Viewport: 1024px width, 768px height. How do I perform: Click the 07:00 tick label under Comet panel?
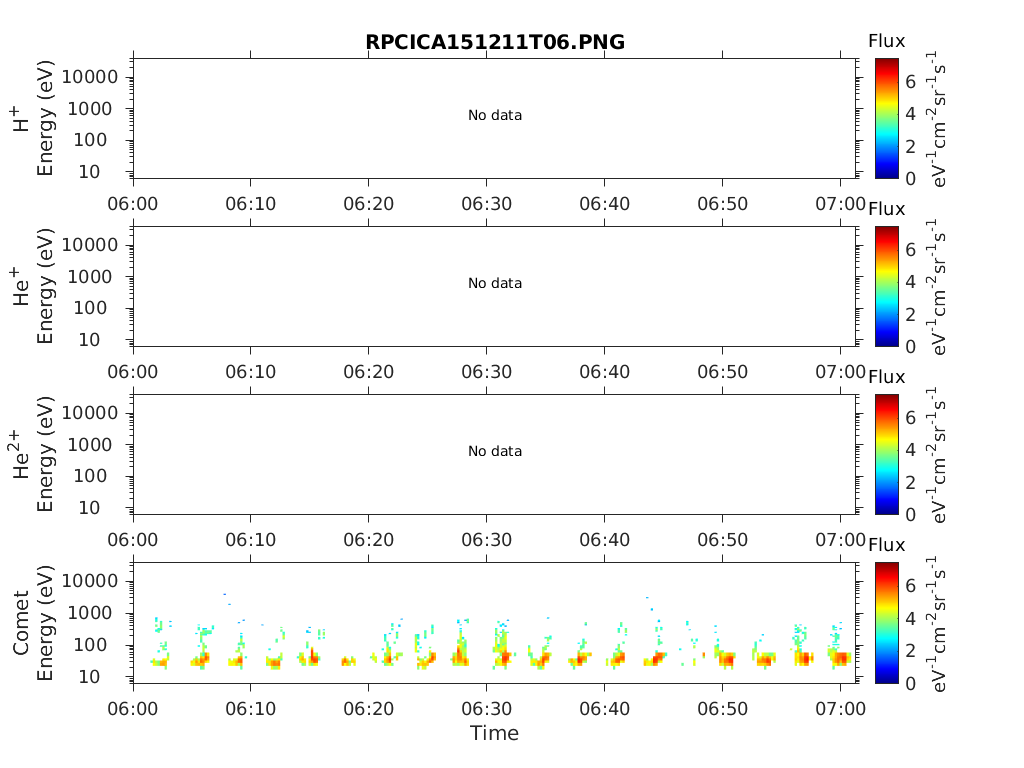pyautogui.click(x=840, y=709)
